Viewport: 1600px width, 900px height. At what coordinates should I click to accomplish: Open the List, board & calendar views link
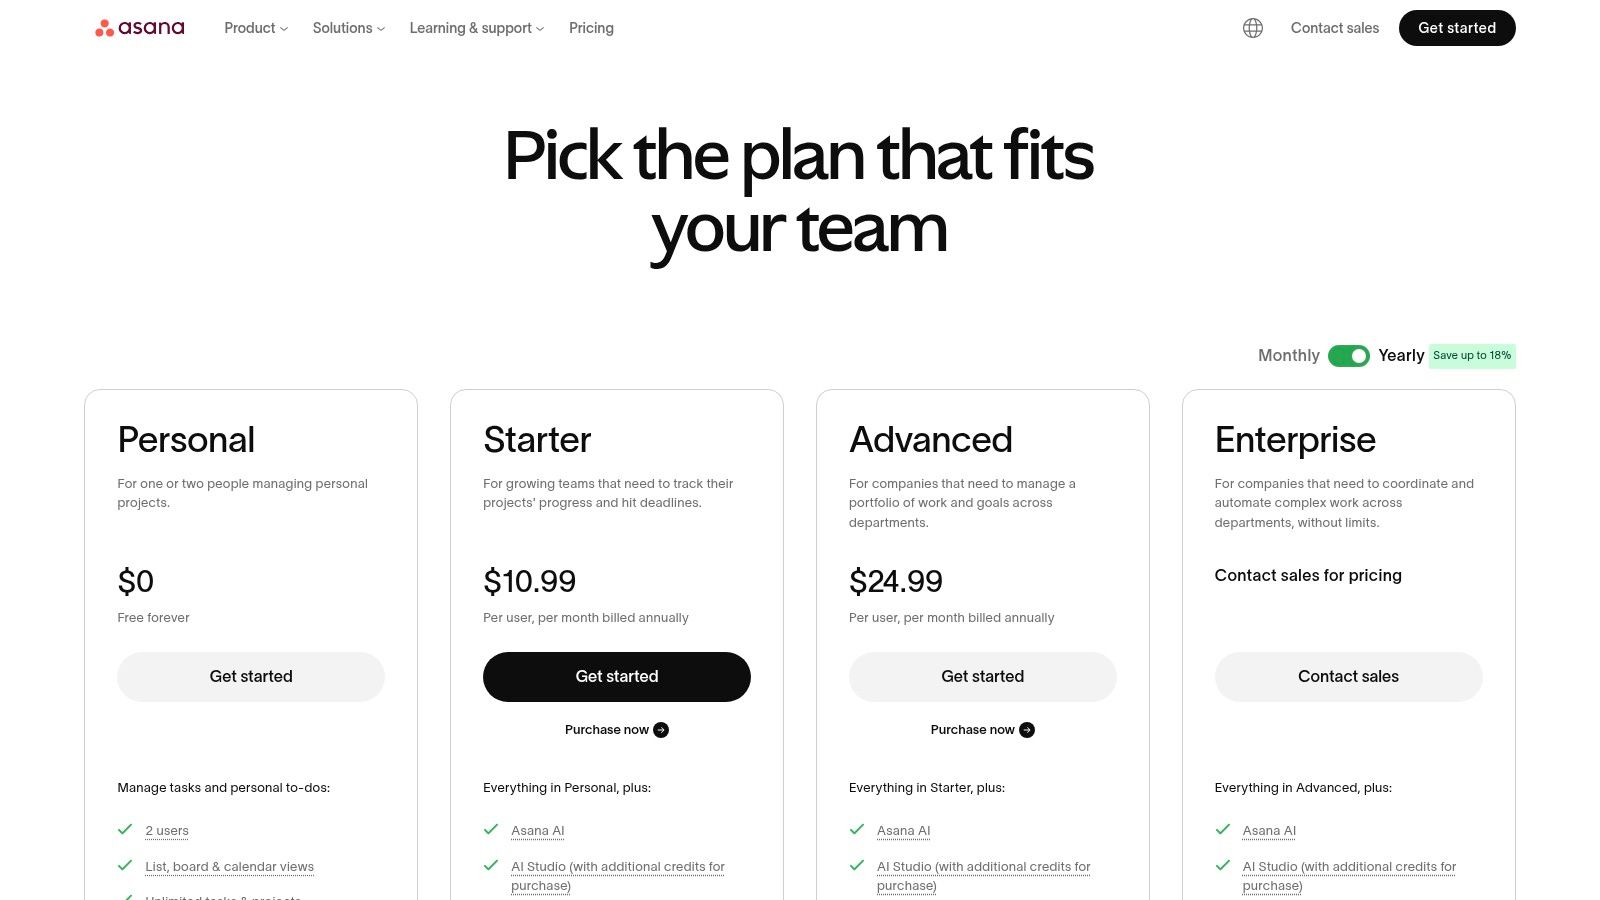tap(229, 867)
